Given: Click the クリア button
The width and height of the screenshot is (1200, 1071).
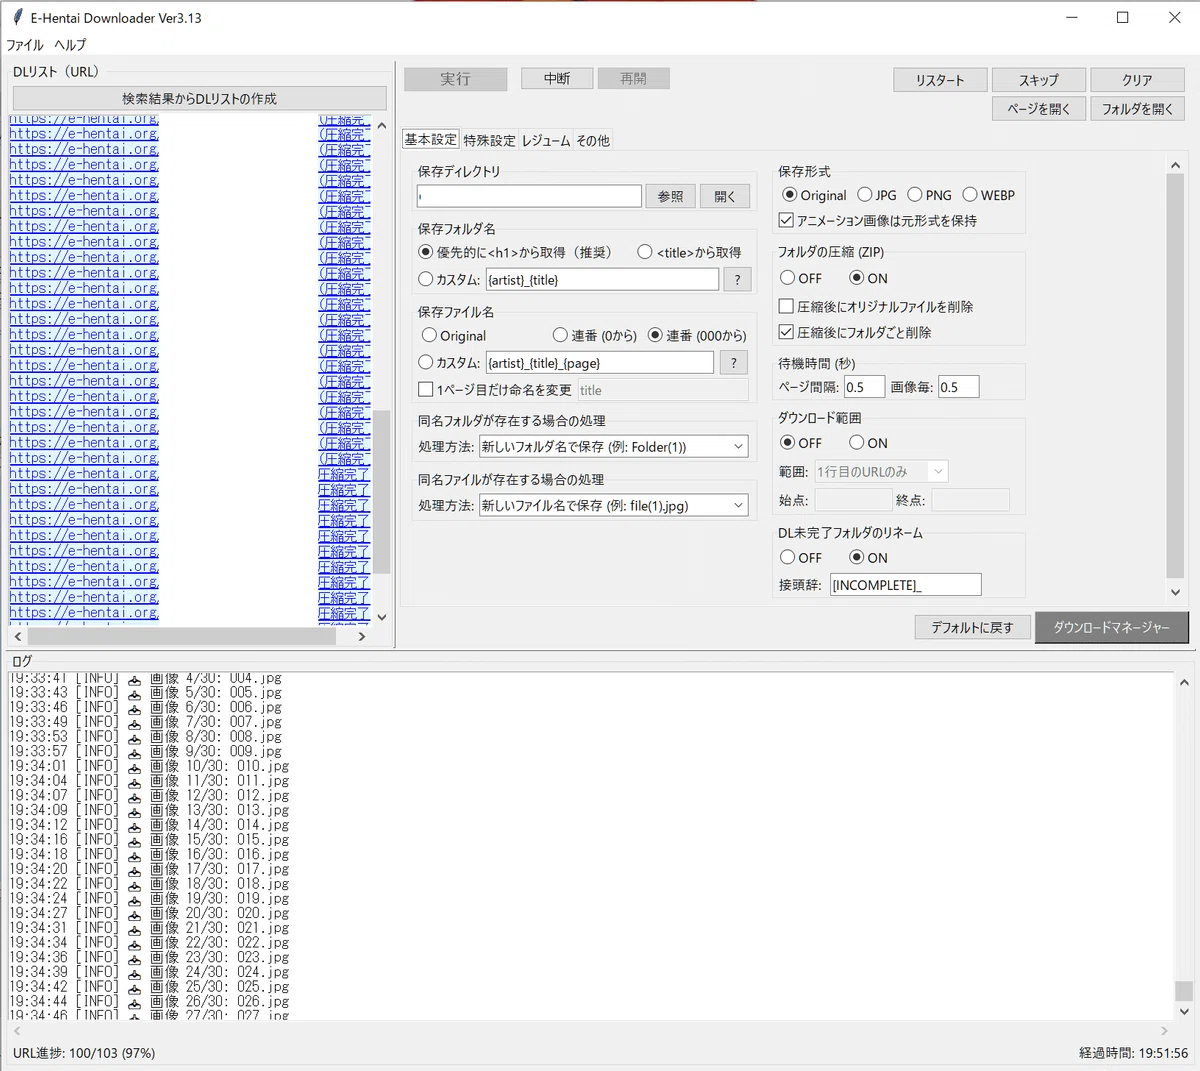Looking at the screenshot, I should point(1137,80).
